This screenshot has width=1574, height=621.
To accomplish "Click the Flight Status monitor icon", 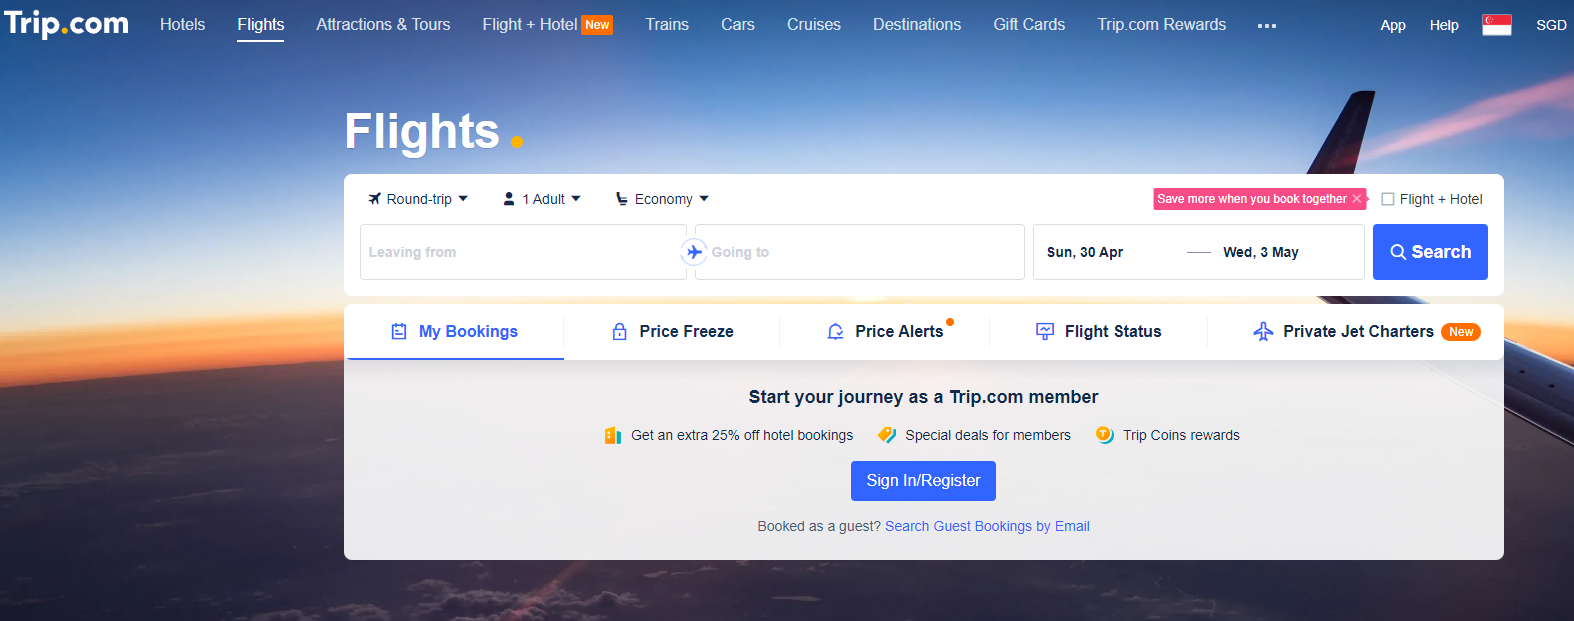I will point(1045,332).
